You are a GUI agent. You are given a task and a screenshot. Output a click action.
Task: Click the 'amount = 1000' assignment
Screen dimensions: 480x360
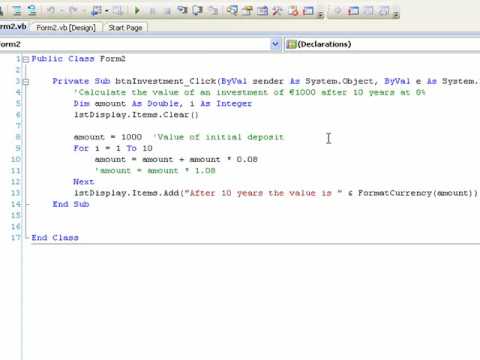click(x=108, y=137)
